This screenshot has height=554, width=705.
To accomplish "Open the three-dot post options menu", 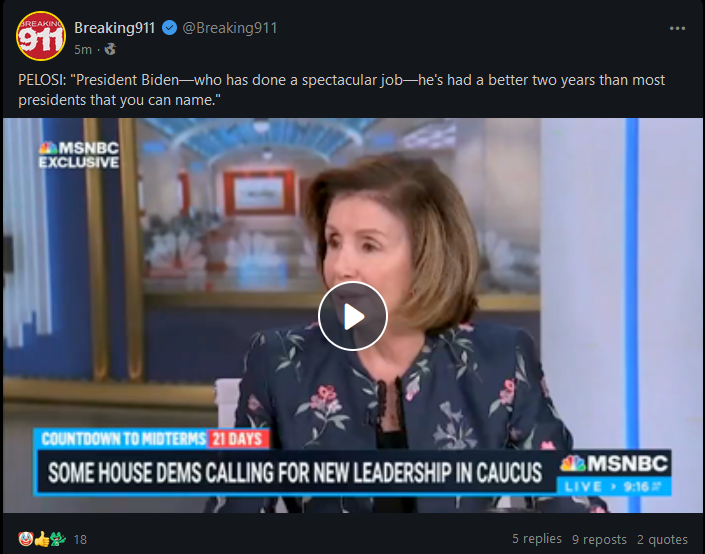I will click(x=677, y=28).
